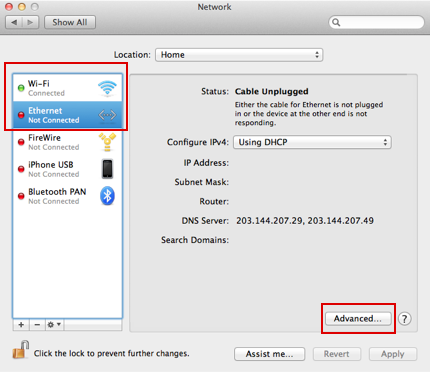The width and height of the screenshot is (430, 372).
Task: Click the red Bluetooth PAN status dot
Action: (x=21, y=196)
